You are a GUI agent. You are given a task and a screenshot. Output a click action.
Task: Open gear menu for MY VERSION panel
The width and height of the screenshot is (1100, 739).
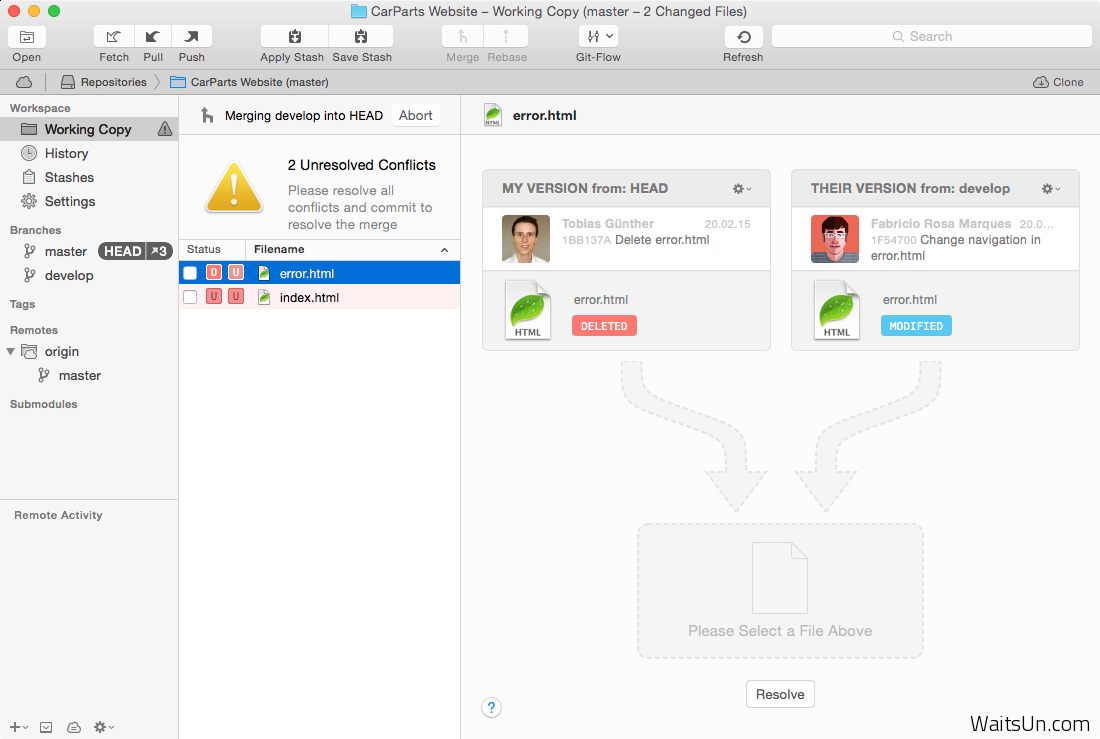(742, 189)
